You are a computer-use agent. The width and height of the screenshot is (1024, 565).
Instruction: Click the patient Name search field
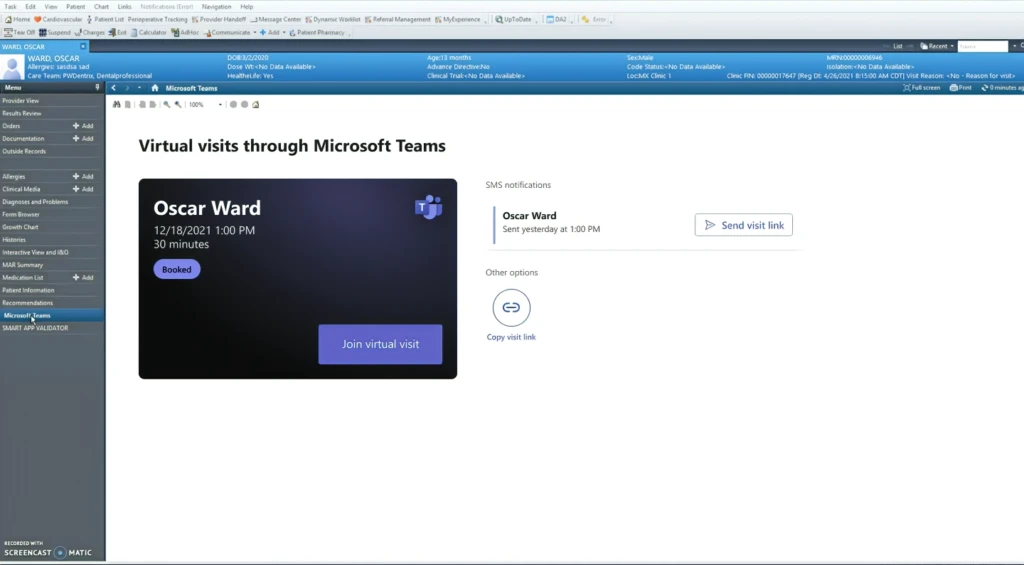point(982,46)
